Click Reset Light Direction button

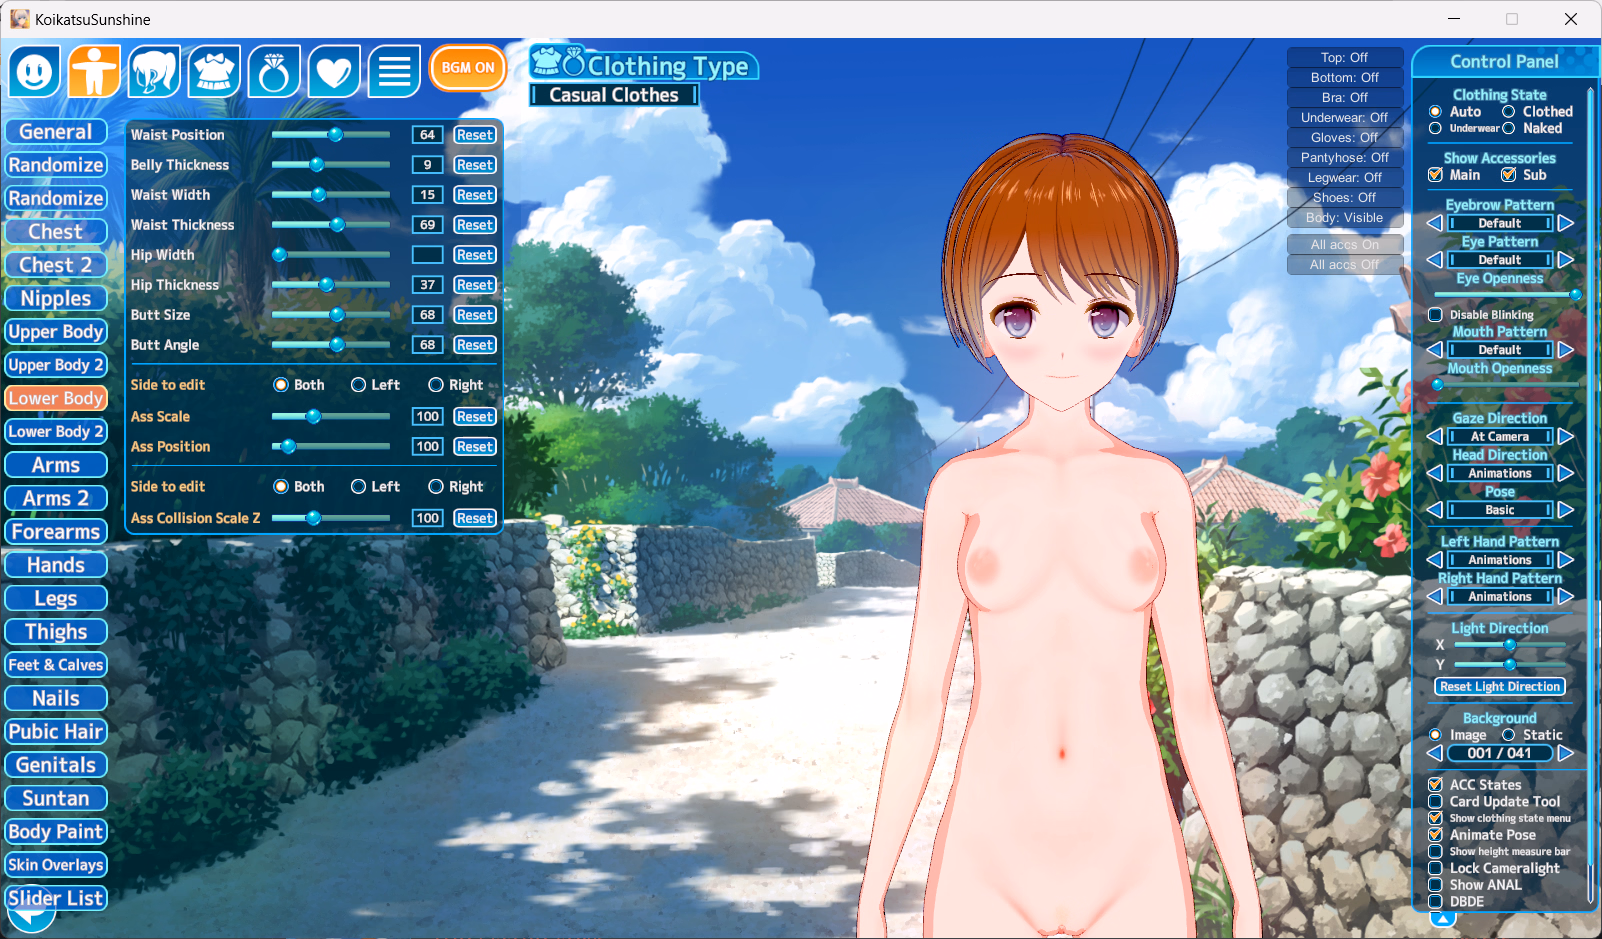1500,687
